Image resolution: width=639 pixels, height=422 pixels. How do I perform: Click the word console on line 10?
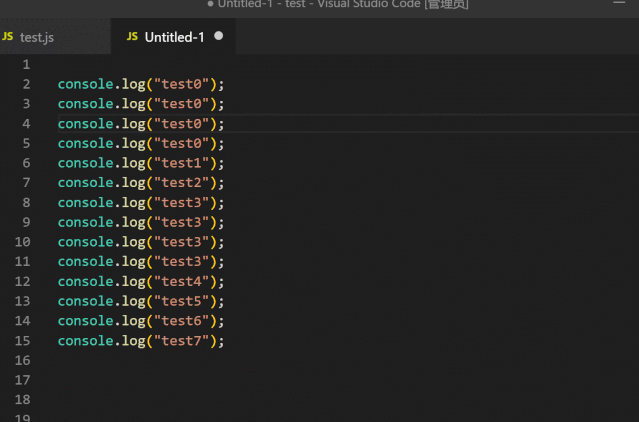(x=86, y=242)
